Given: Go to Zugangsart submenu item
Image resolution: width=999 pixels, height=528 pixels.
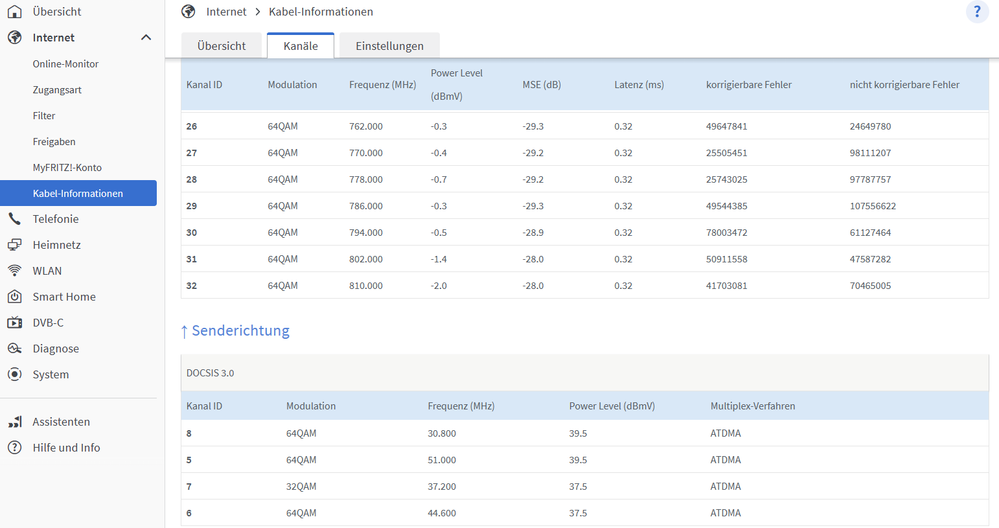Looking at the screenshot, I should point(57,90).
